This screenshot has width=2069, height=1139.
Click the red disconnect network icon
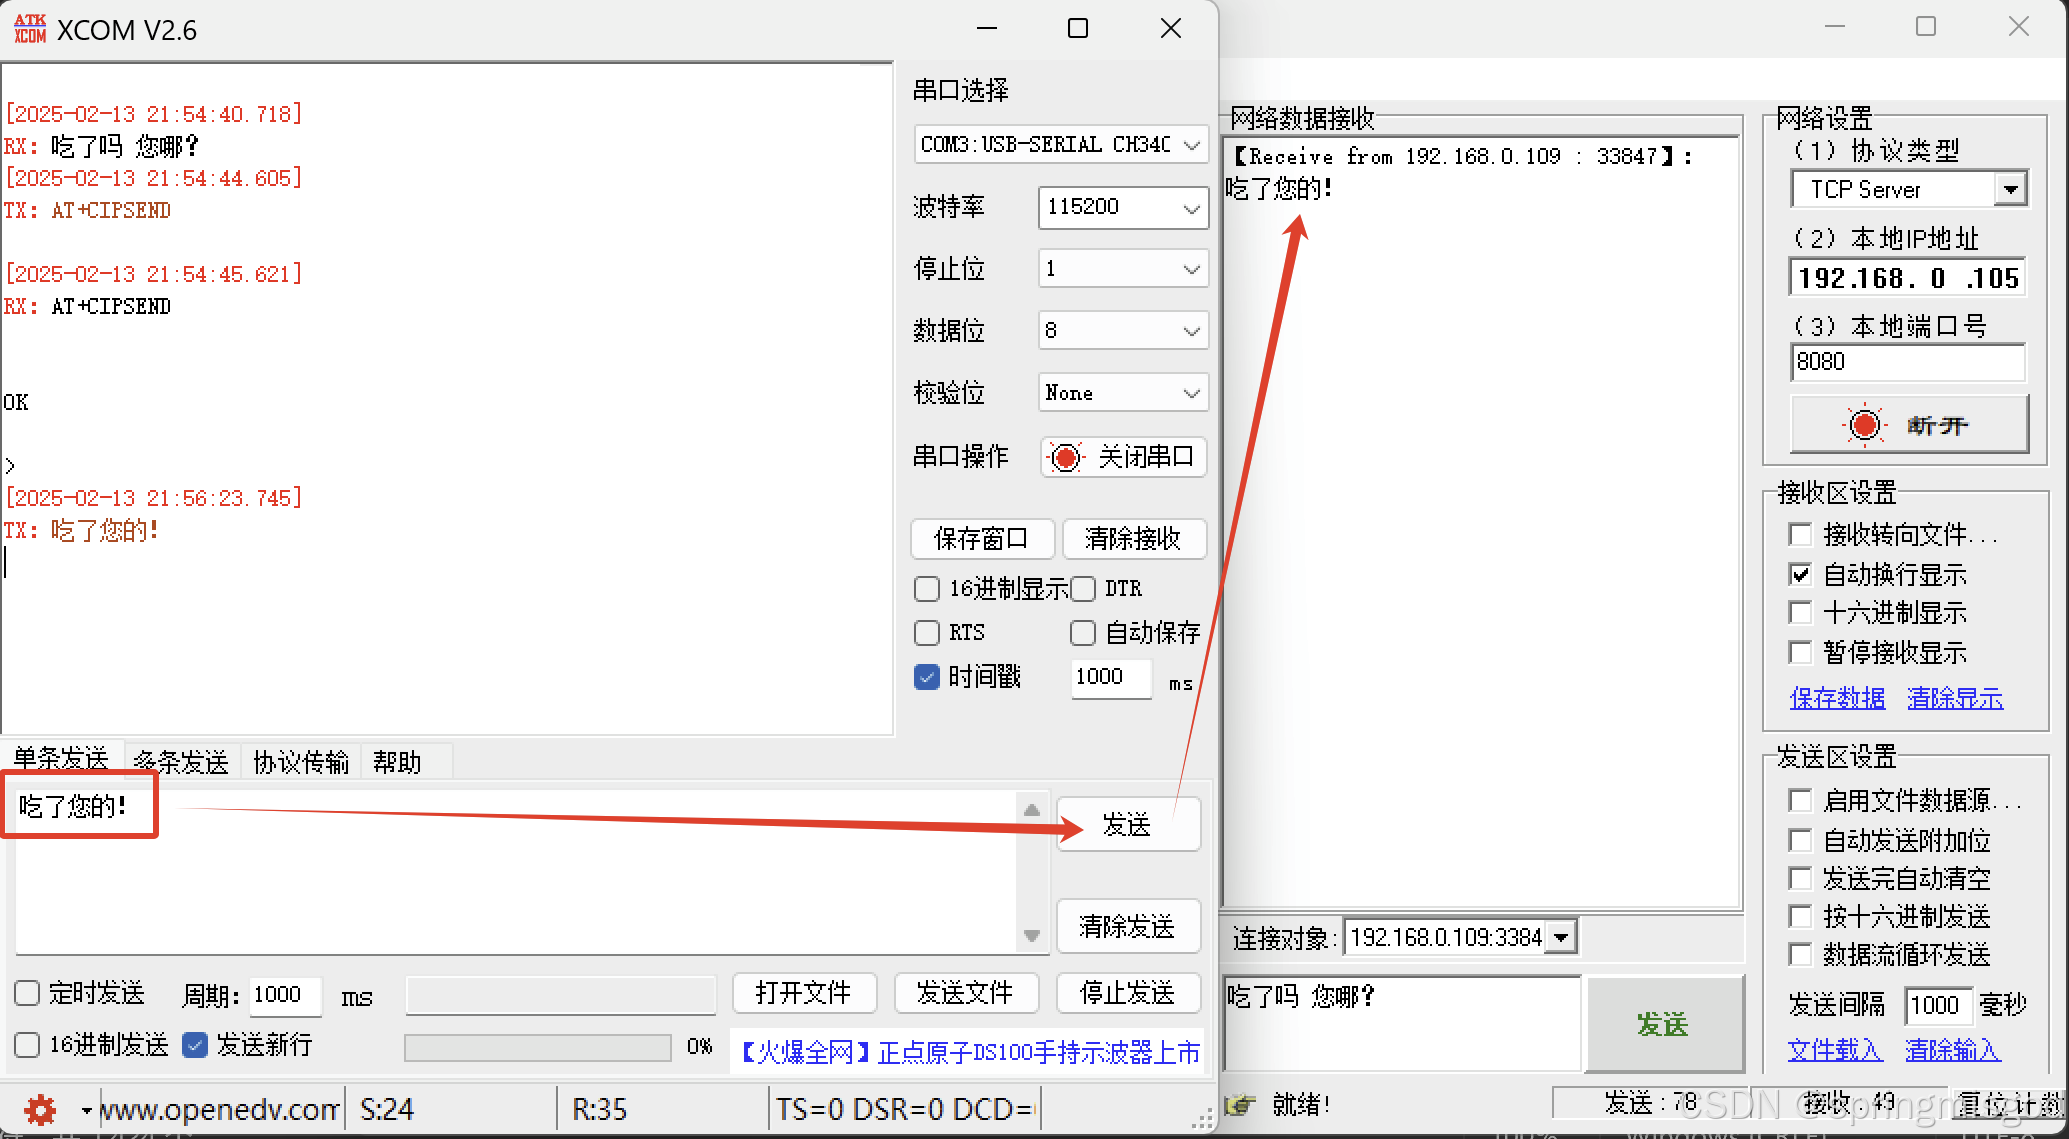1864,425
